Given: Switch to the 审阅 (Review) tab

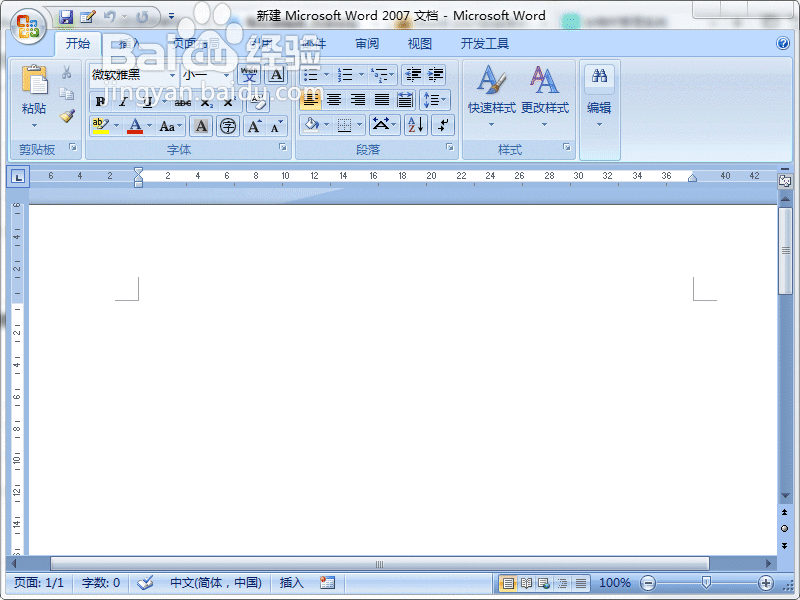Looking at the screenshot, I should click(x=367, y=43).
